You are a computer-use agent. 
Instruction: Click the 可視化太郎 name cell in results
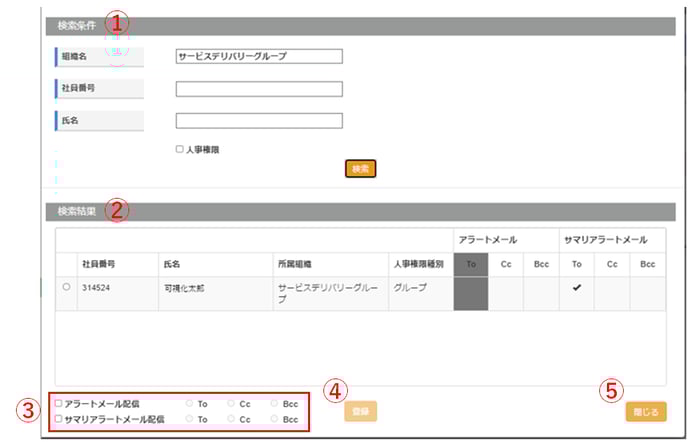(x=183, y=287)
